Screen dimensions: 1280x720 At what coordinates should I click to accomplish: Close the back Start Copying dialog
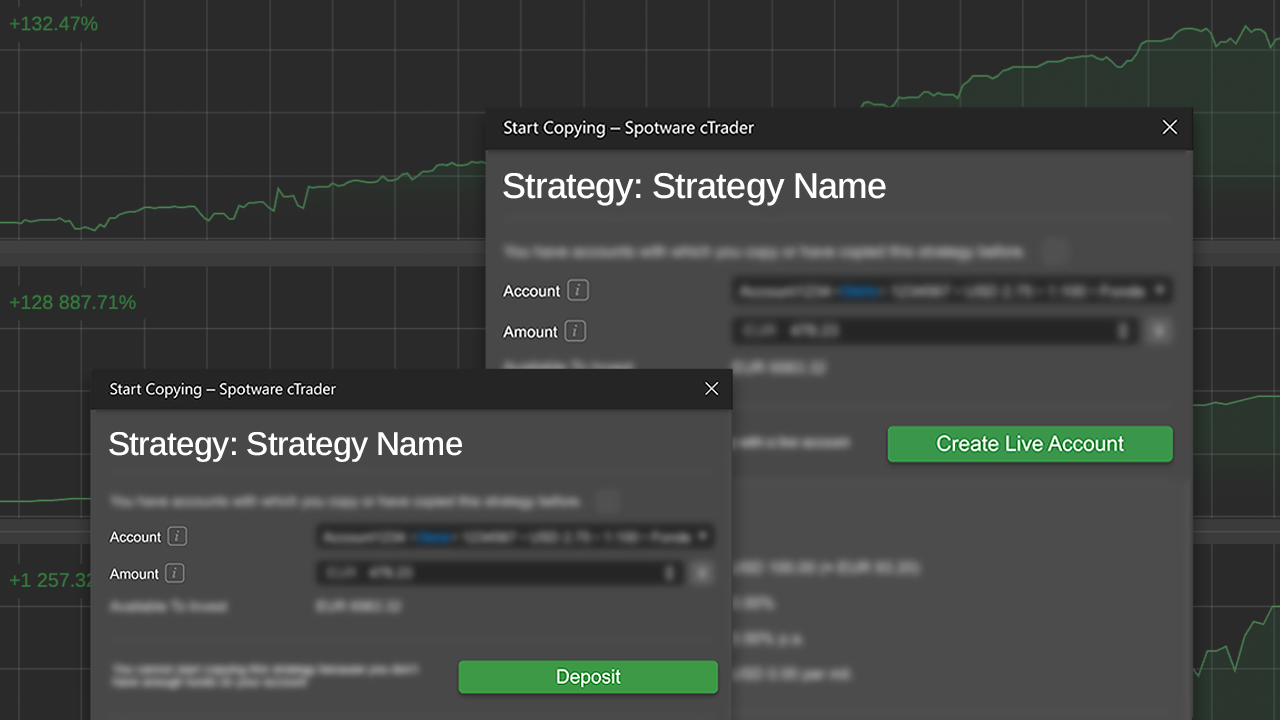(1170, 127)
